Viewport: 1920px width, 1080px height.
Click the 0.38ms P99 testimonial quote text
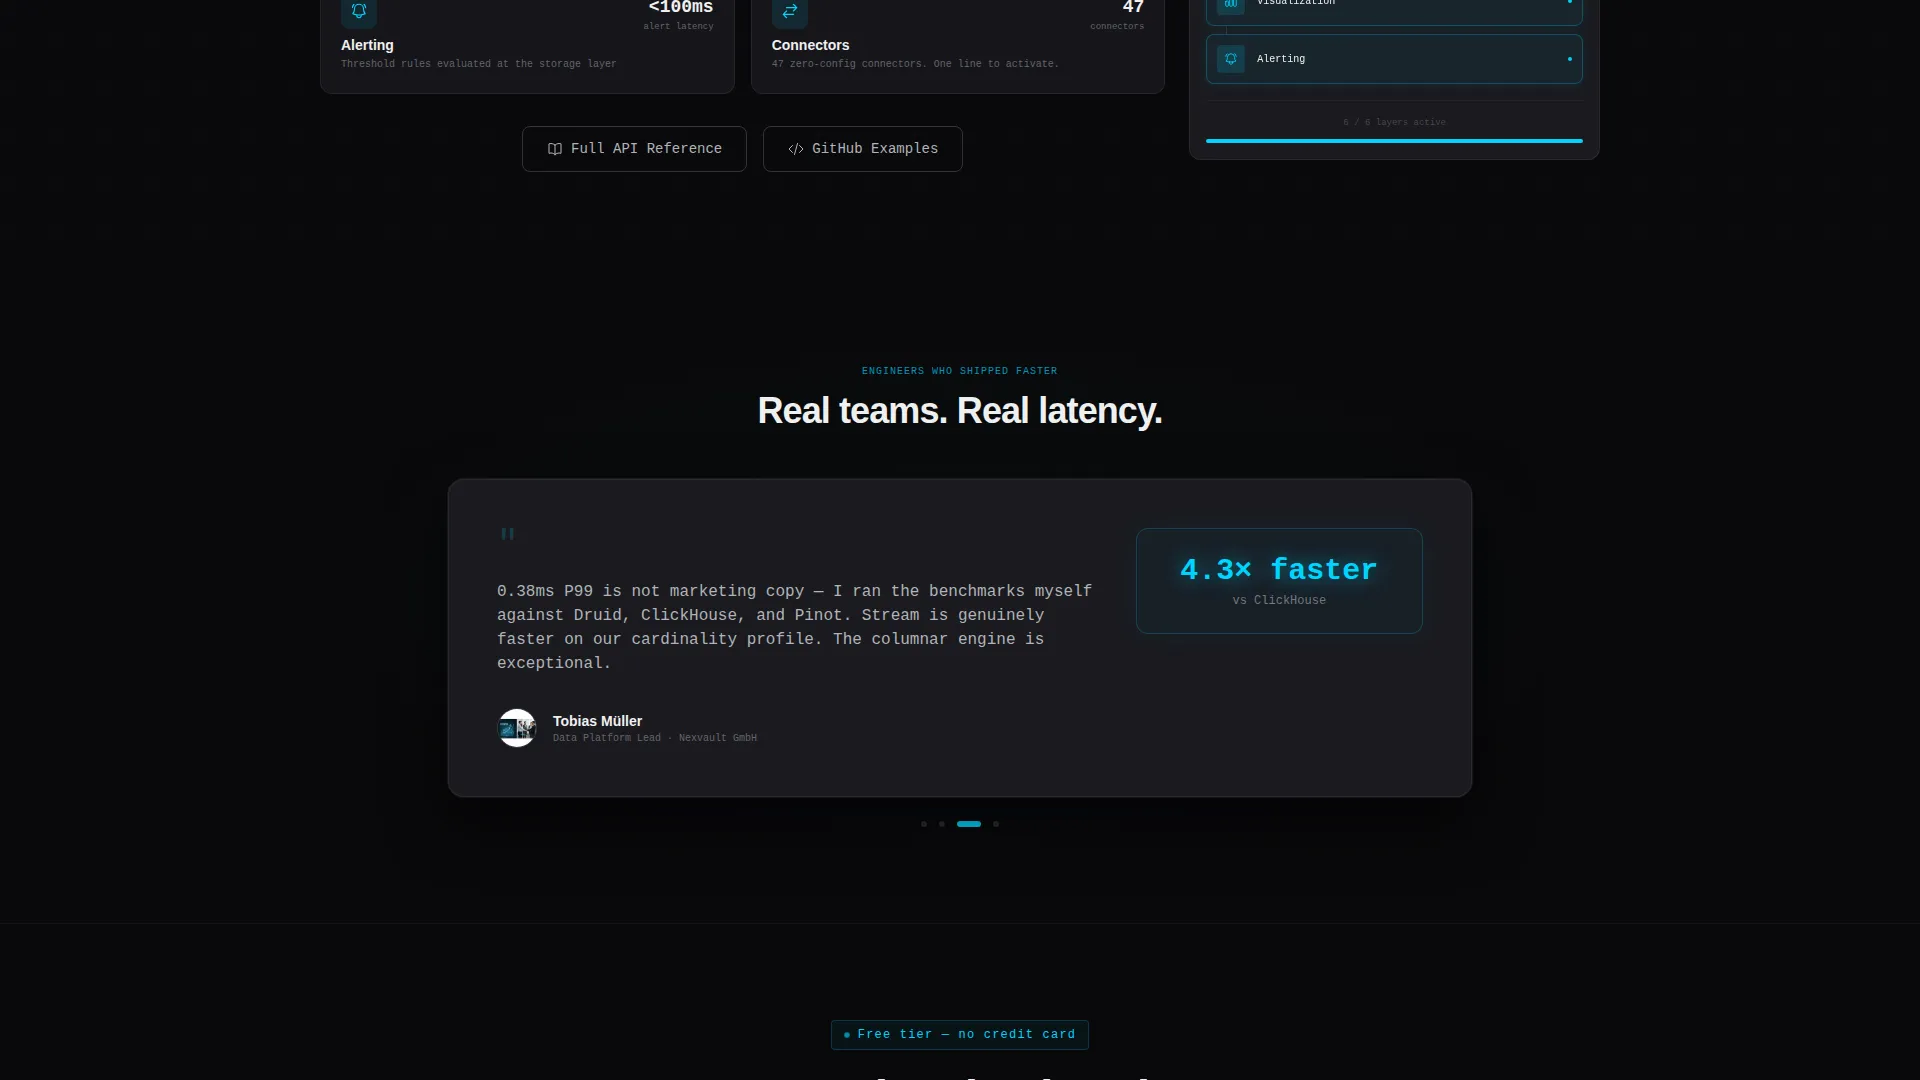(795, 627)
